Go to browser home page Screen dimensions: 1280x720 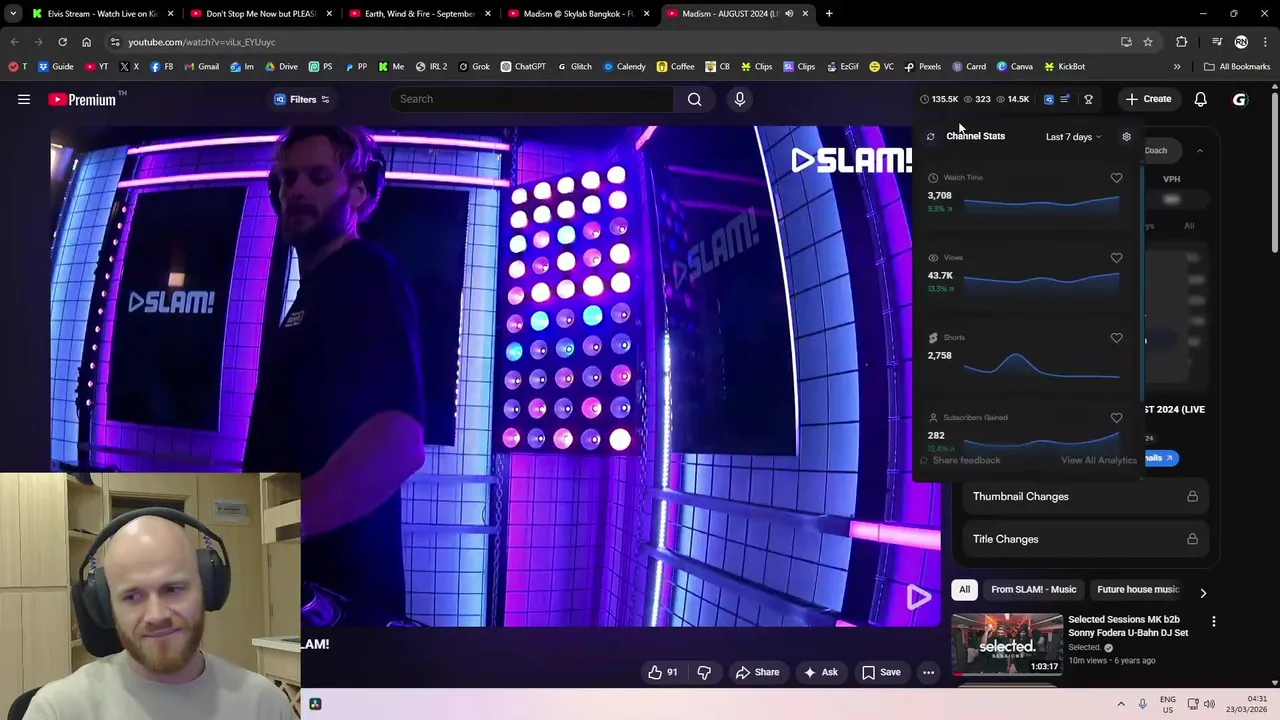click(86, 42)
